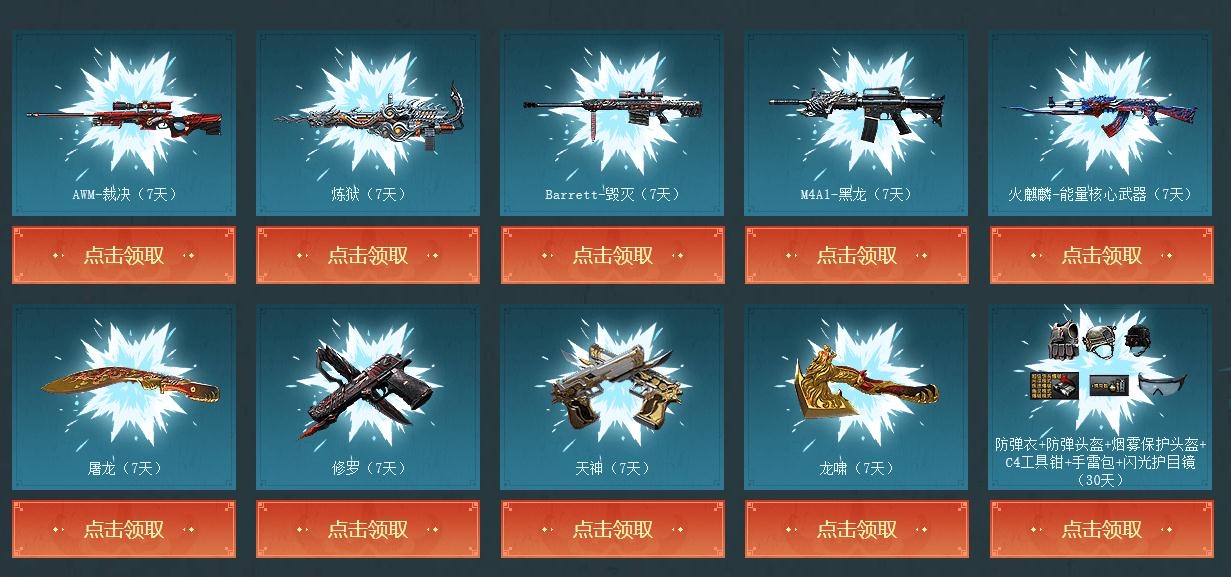
Task: Claim the M4A1-黑龙 reward
Action: 857,255
